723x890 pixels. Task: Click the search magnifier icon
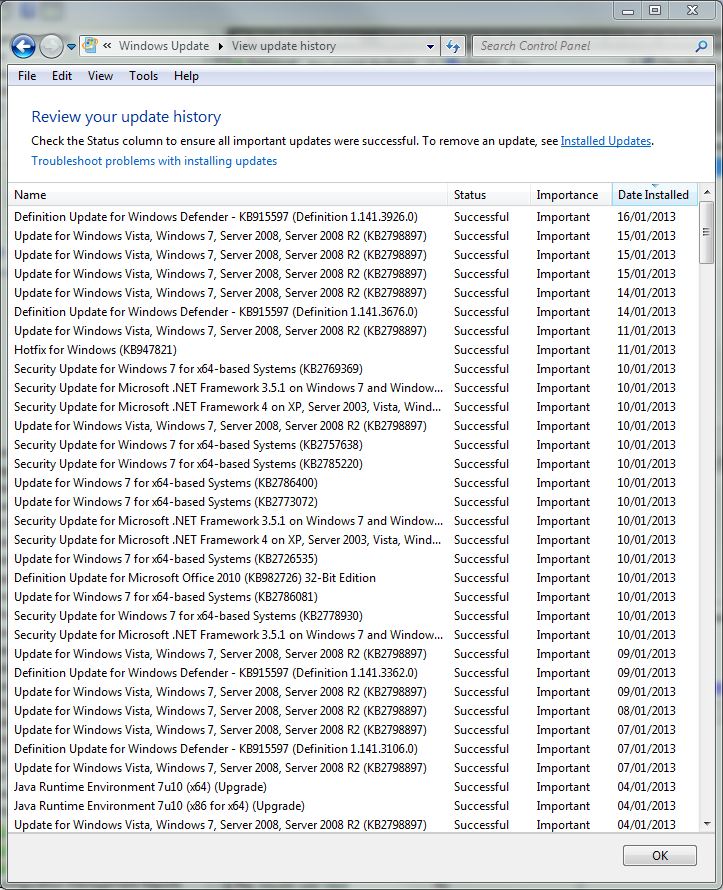701,46
